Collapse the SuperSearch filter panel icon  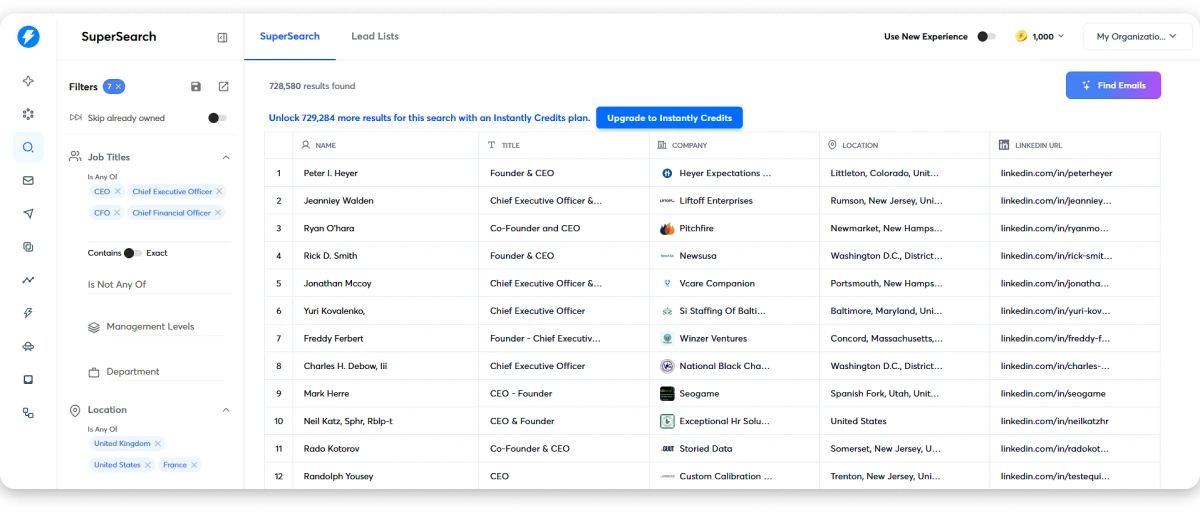222,37
